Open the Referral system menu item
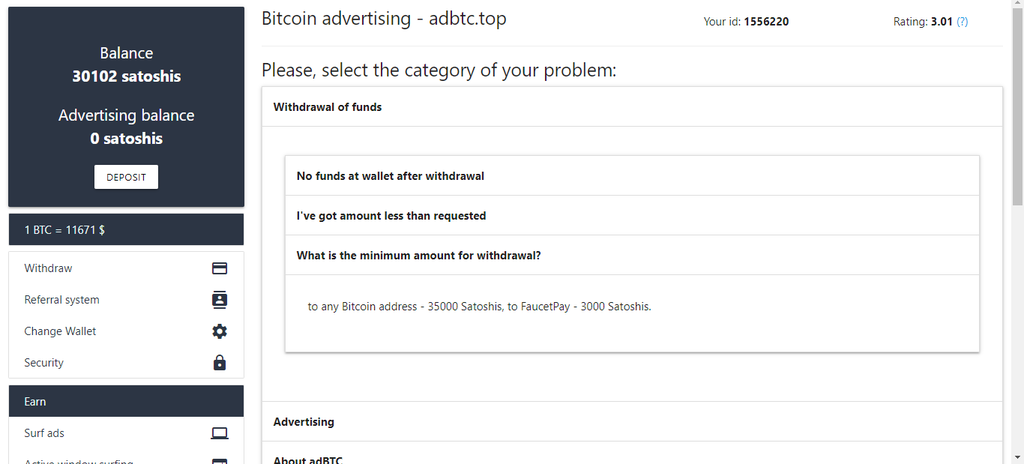 (126, 299)
